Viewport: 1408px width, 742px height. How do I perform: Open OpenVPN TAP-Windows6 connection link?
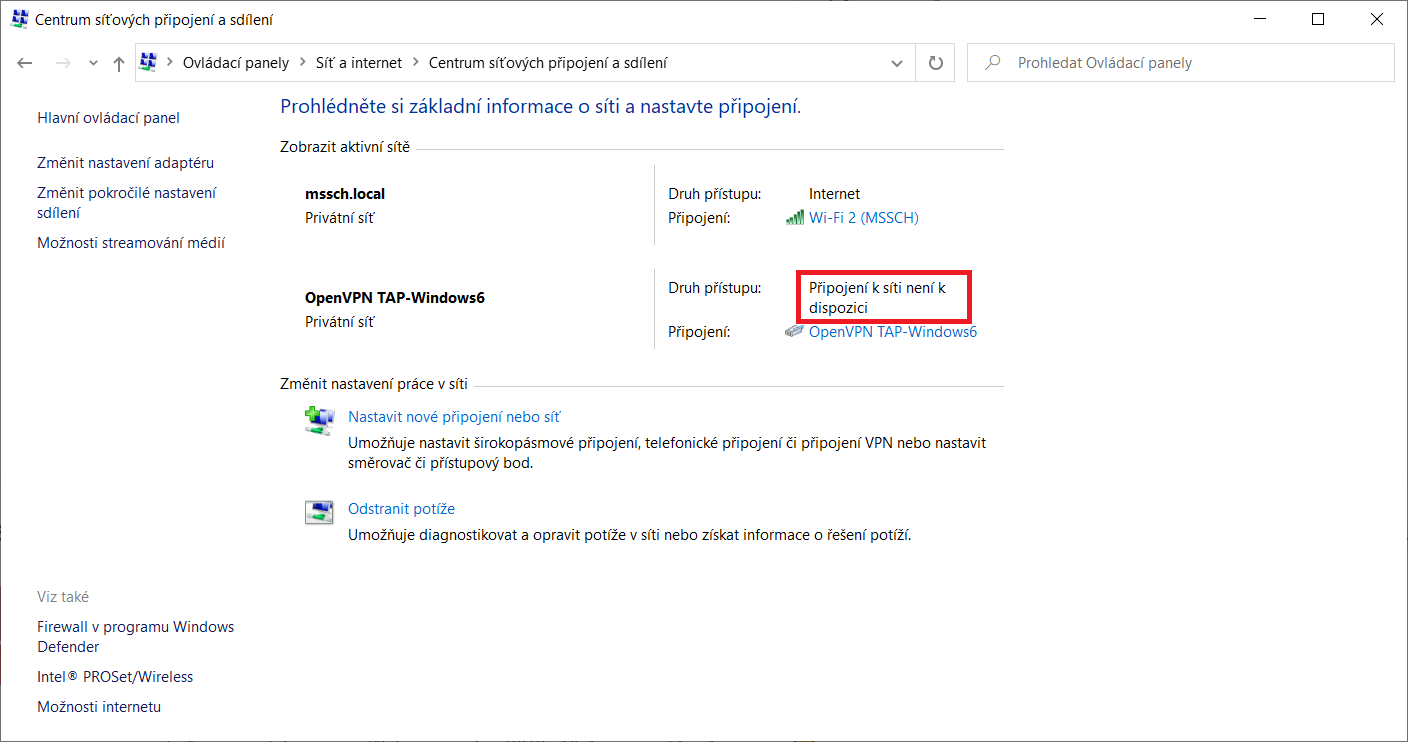[892, 332]
